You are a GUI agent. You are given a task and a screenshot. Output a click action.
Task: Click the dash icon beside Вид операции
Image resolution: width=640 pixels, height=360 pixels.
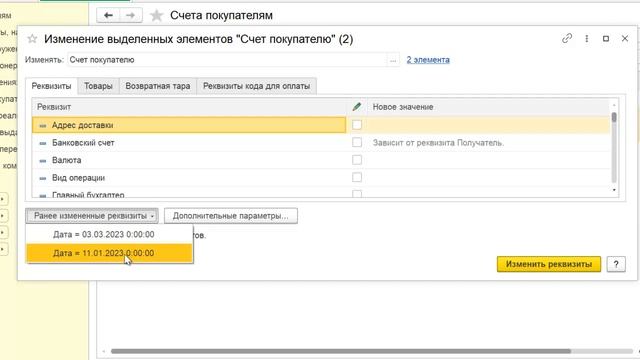pos(42,178)
